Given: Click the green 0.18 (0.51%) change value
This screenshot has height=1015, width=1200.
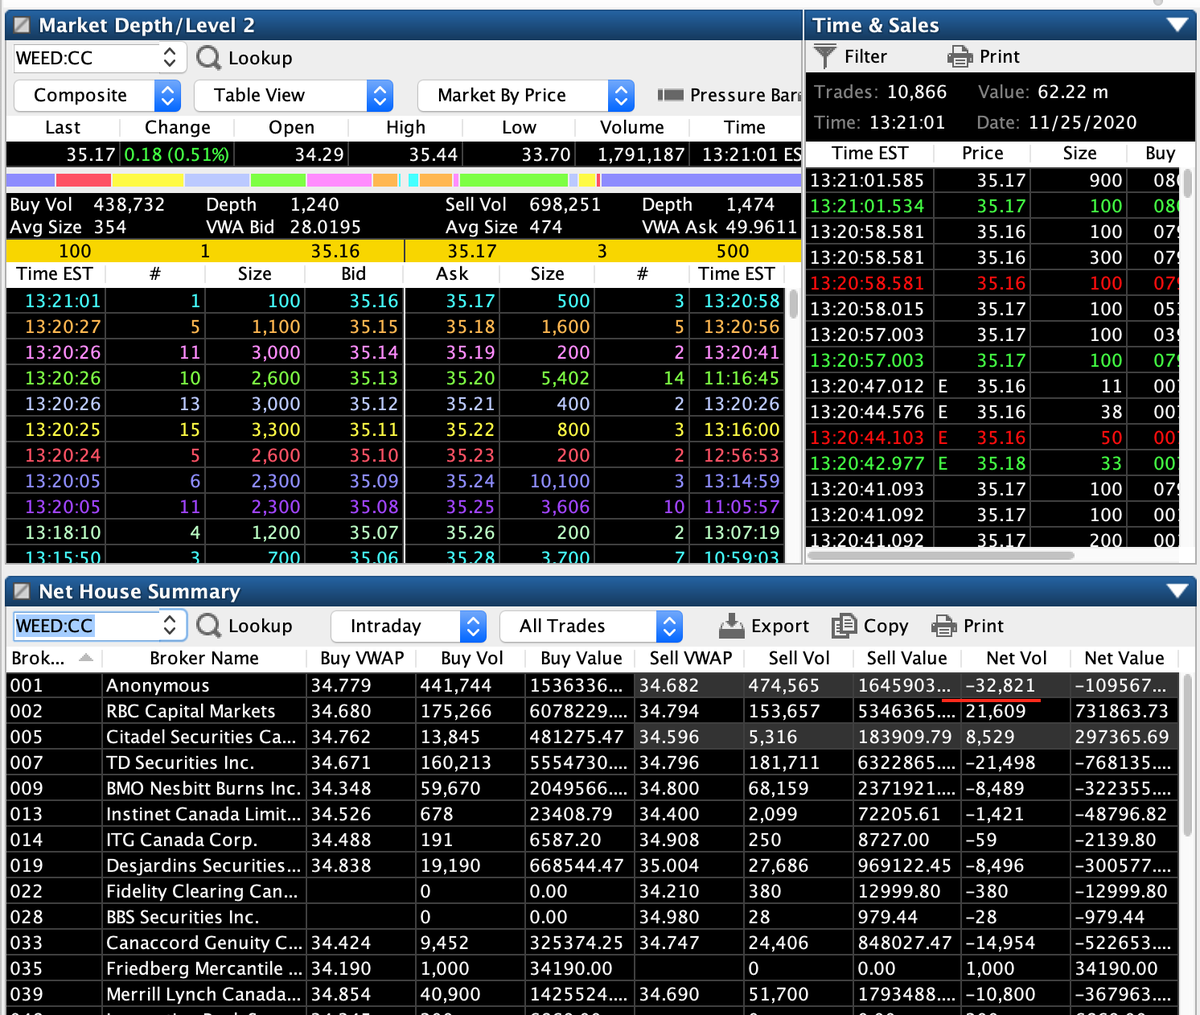Looking at the screenshot, I should tap(177, 154).
